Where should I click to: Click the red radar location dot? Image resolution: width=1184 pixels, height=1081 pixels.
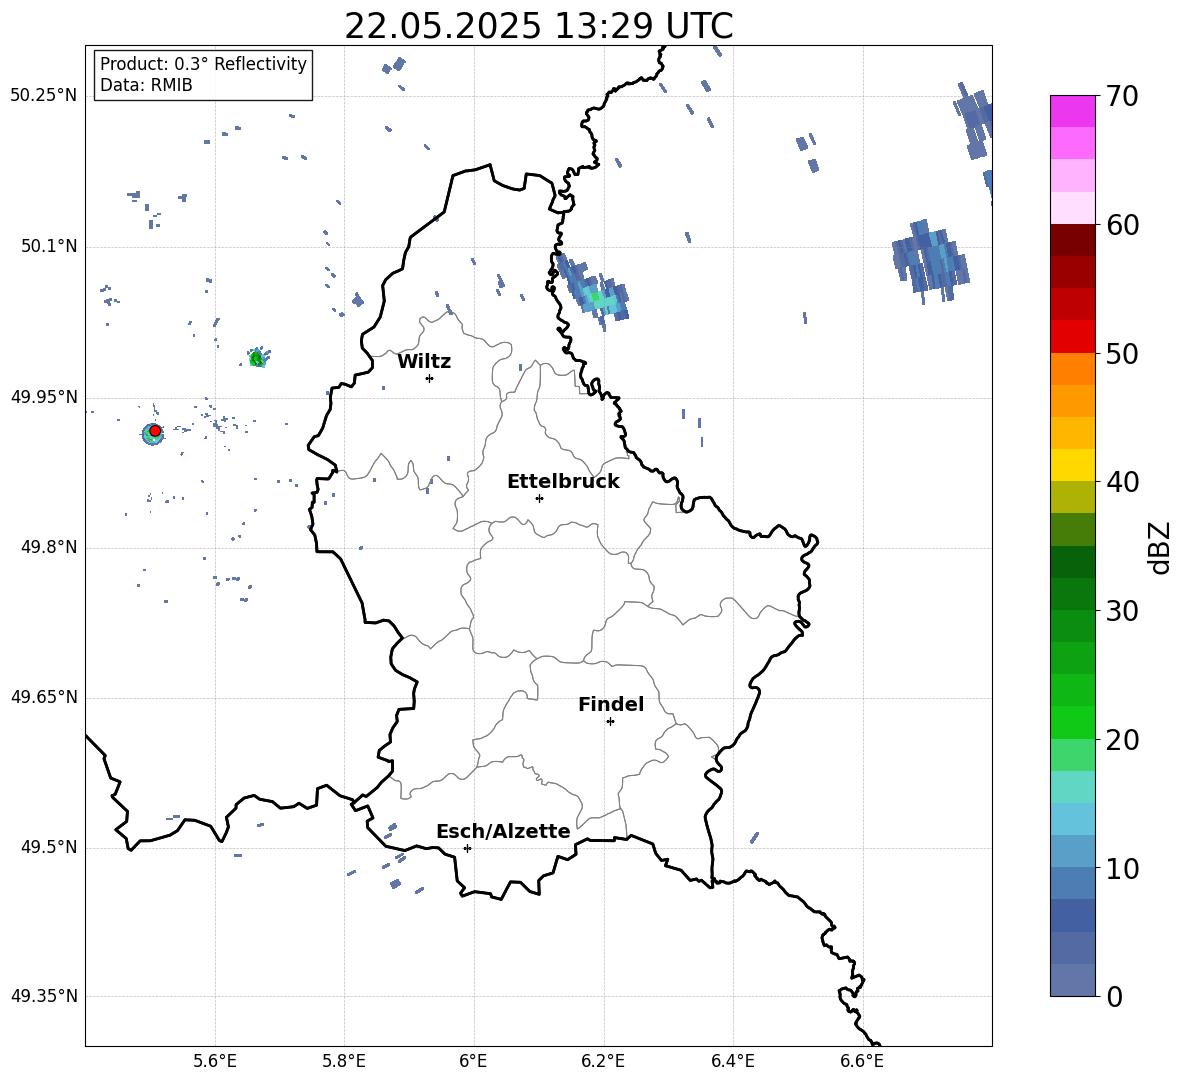pyautogui.click(x=155, y=430)
